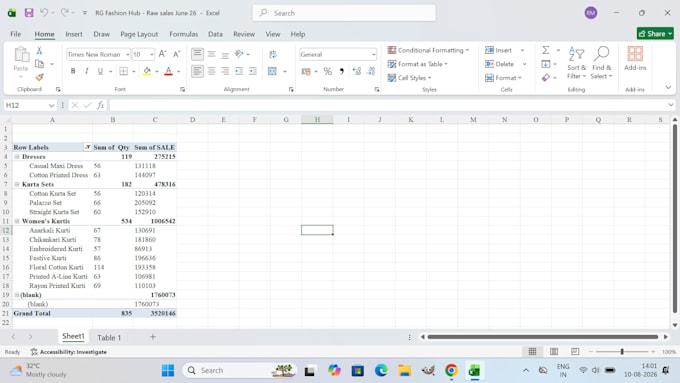Open the Times New Roman font dropdown
The height and width of the screenshot is (383, 680).
128,54
